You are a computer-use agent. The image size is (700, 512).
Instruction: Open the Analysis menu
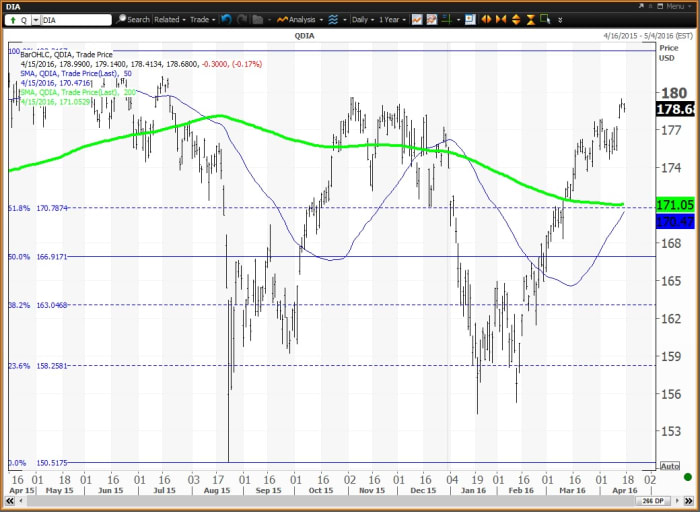298,20
